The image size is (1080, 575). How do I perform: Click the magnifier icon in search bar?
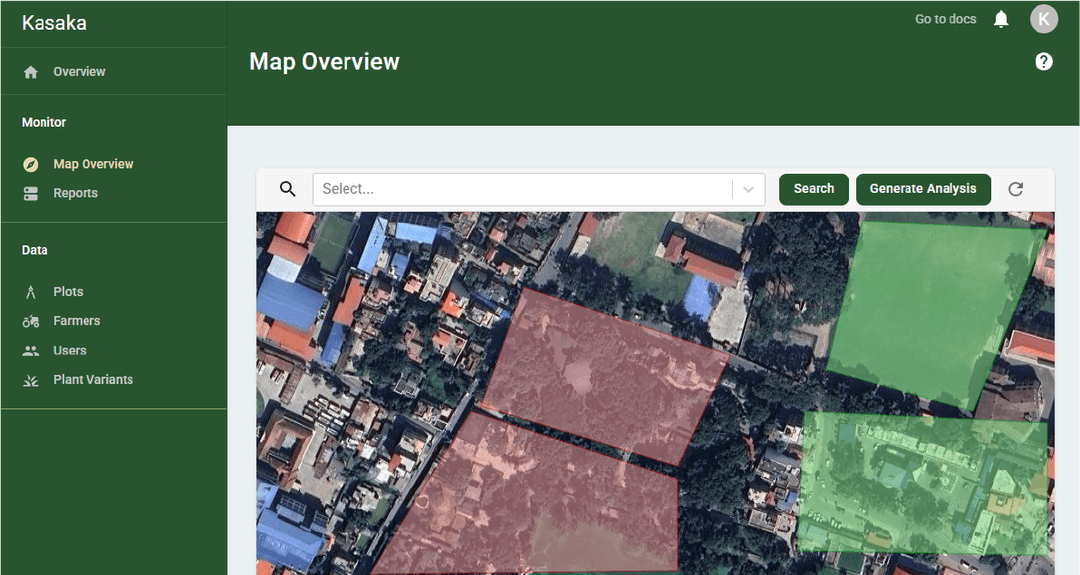(288, 189)
